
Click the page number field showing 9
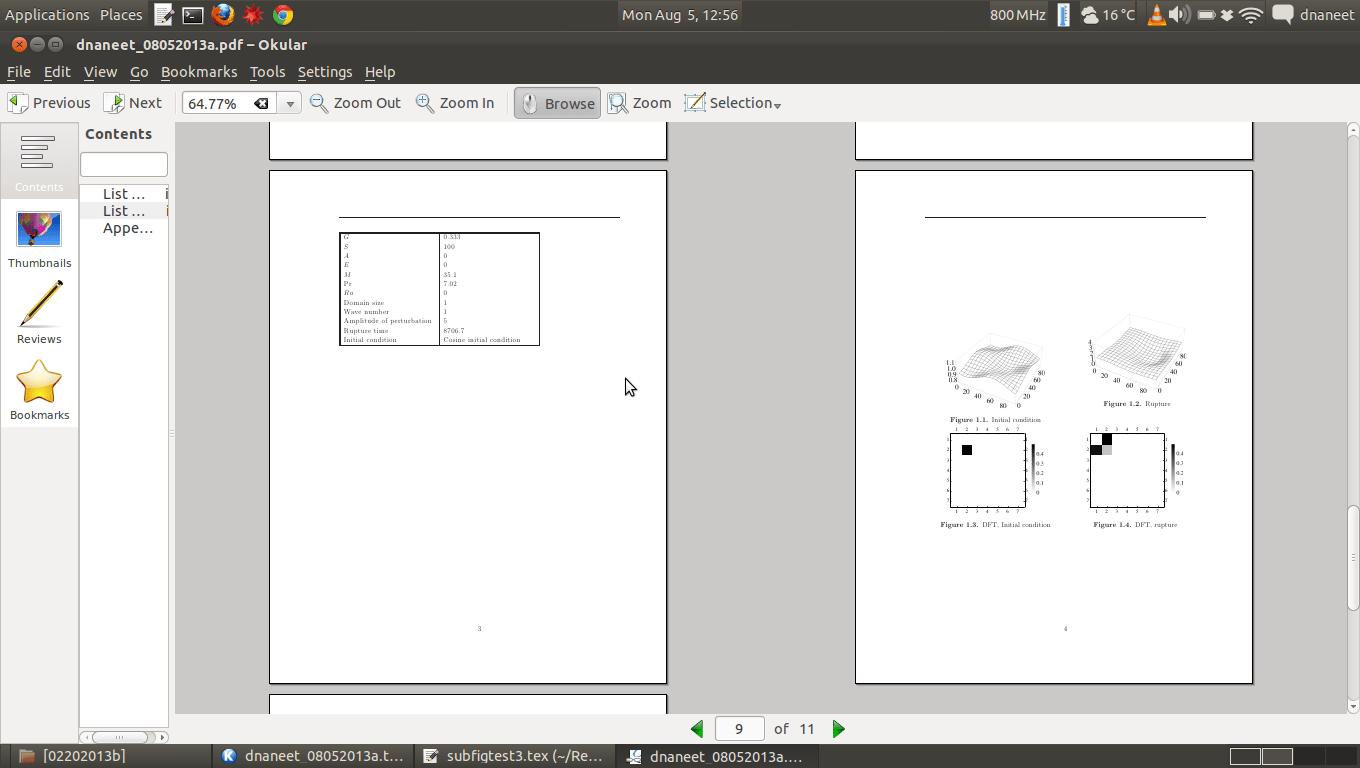[739, 729]
